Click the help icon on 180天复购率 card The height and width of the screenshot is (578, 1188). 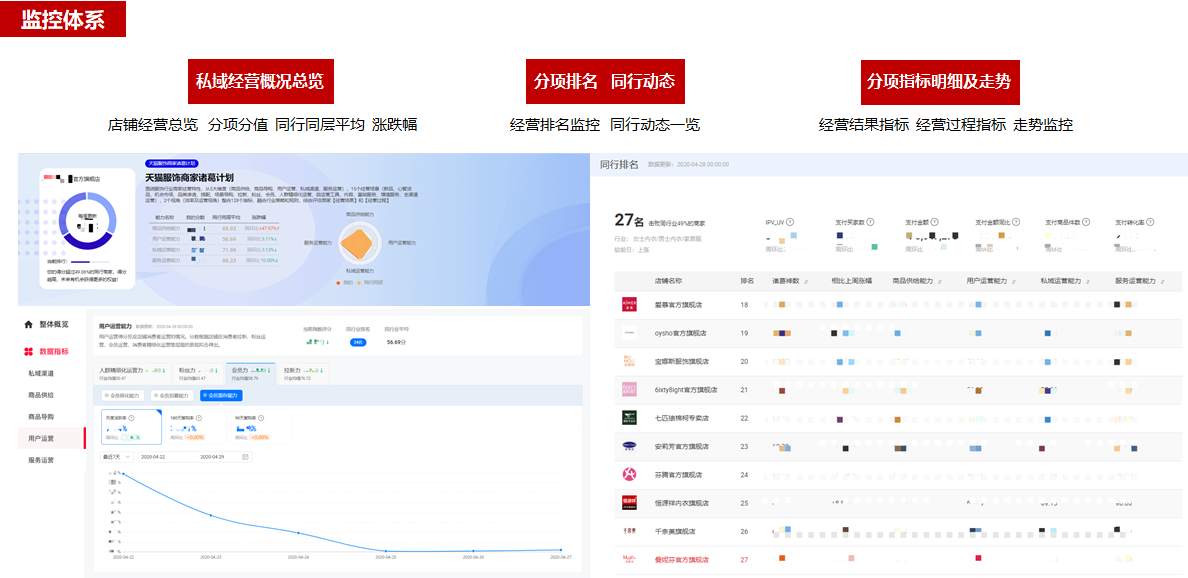click(197, 418)
